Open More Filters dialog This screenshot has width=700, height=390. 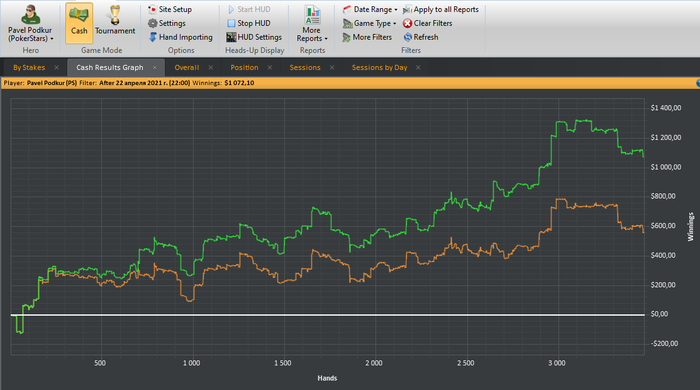coord(367,37)
